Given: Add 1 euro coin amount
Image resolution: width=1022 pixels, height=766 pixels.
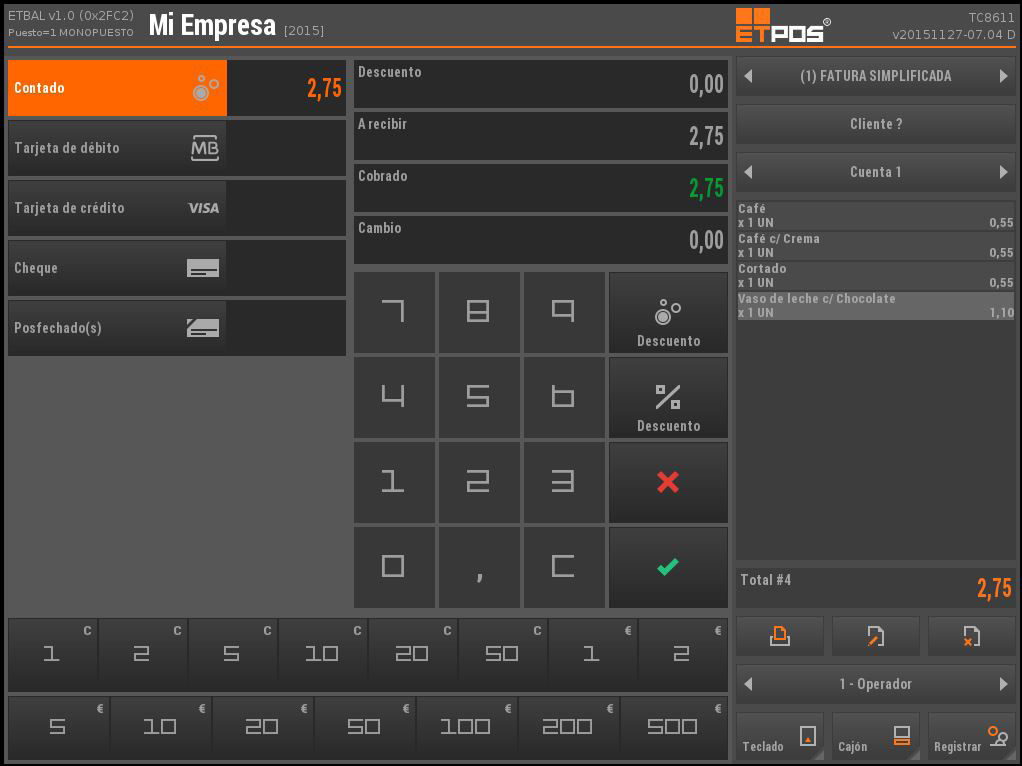Looking at the screenshot, I should (x=592, y=655).
